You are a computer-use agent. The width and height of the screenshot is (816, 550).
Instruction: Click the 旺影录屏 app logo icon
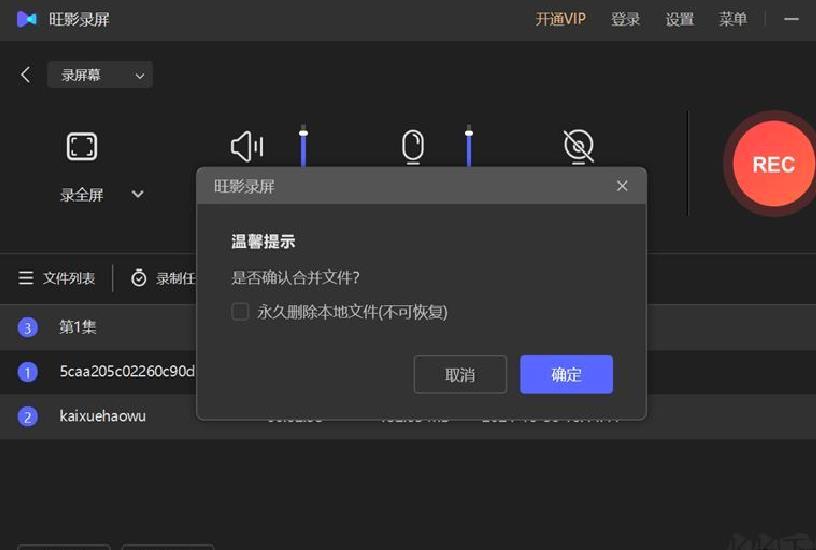point(27,20)
